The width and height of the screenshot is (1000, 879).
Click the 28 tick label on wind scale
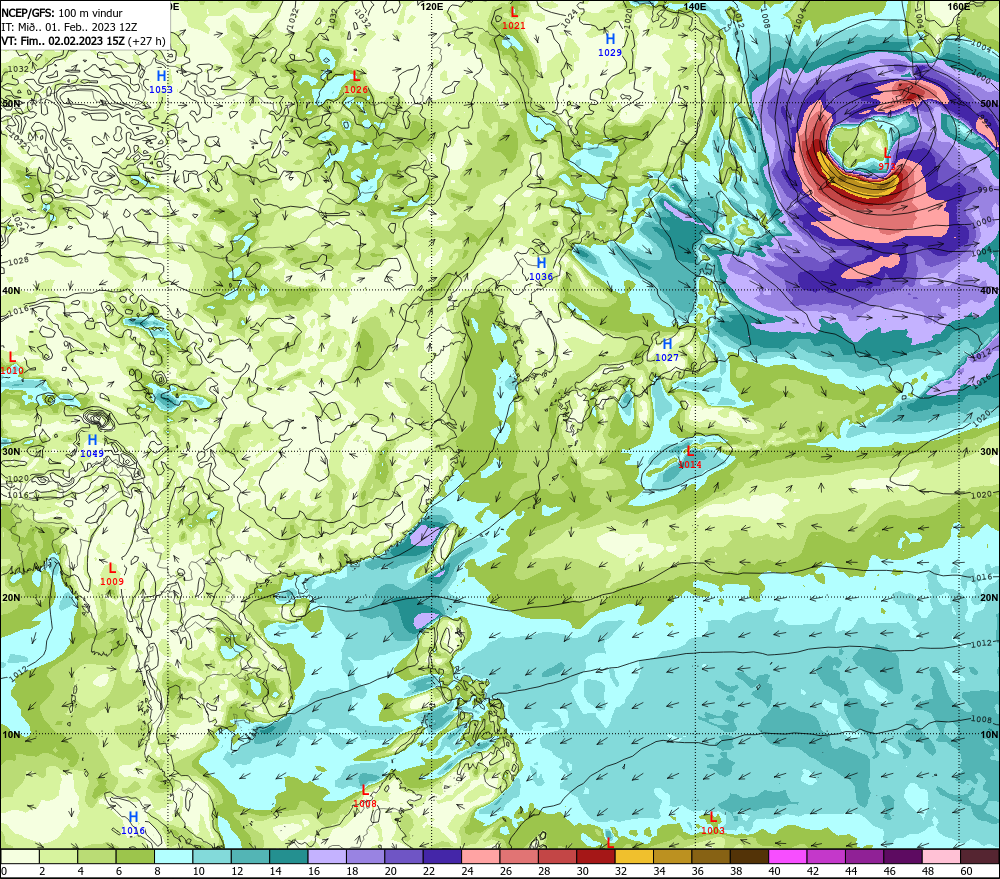pyautogui.click(x=544, y=871)
